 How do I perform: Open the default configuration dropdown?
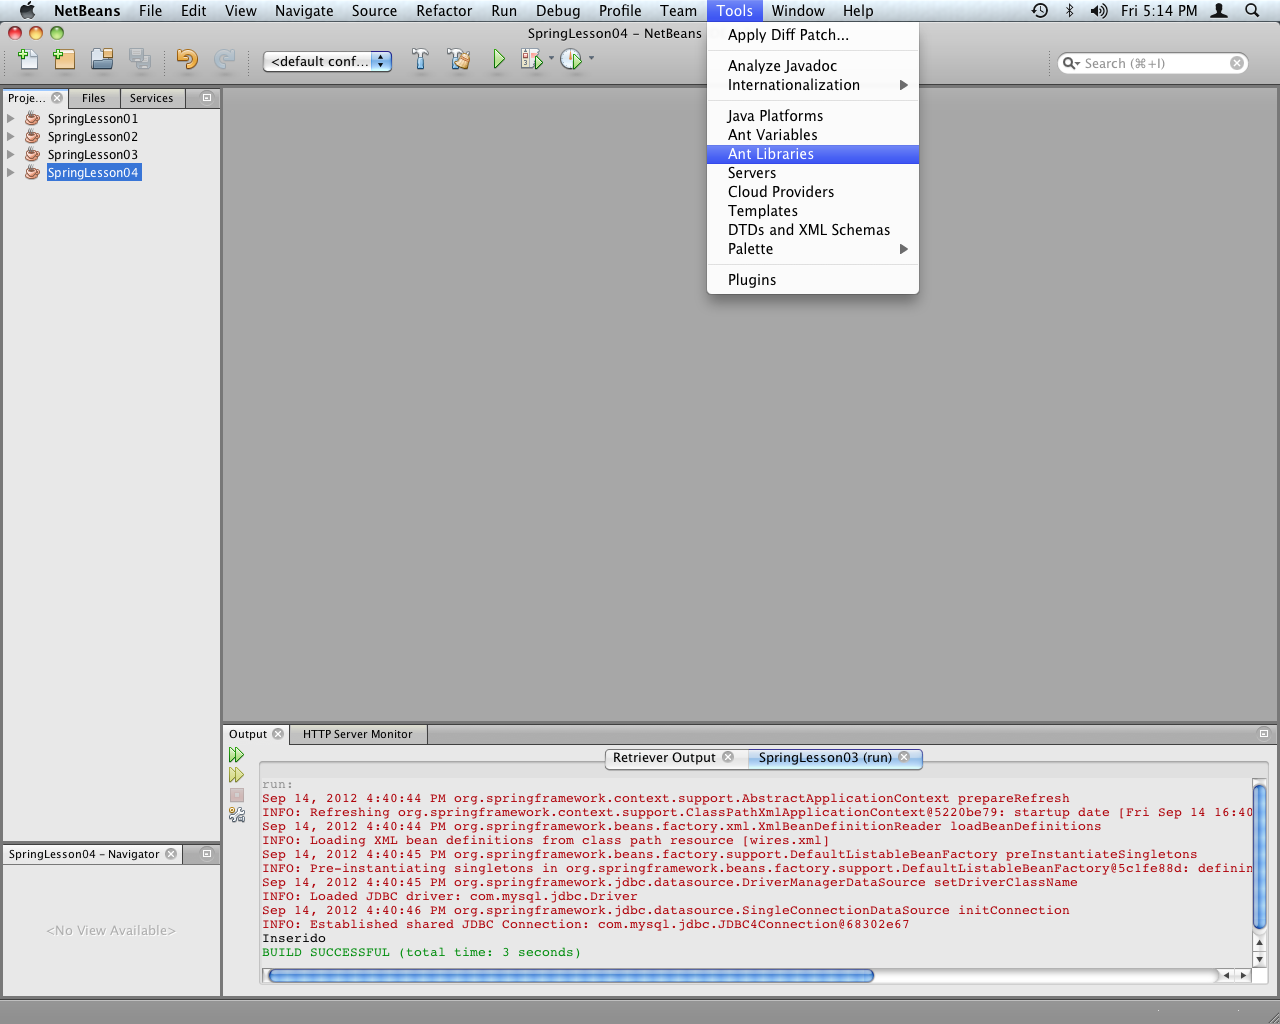coord(327,61)
